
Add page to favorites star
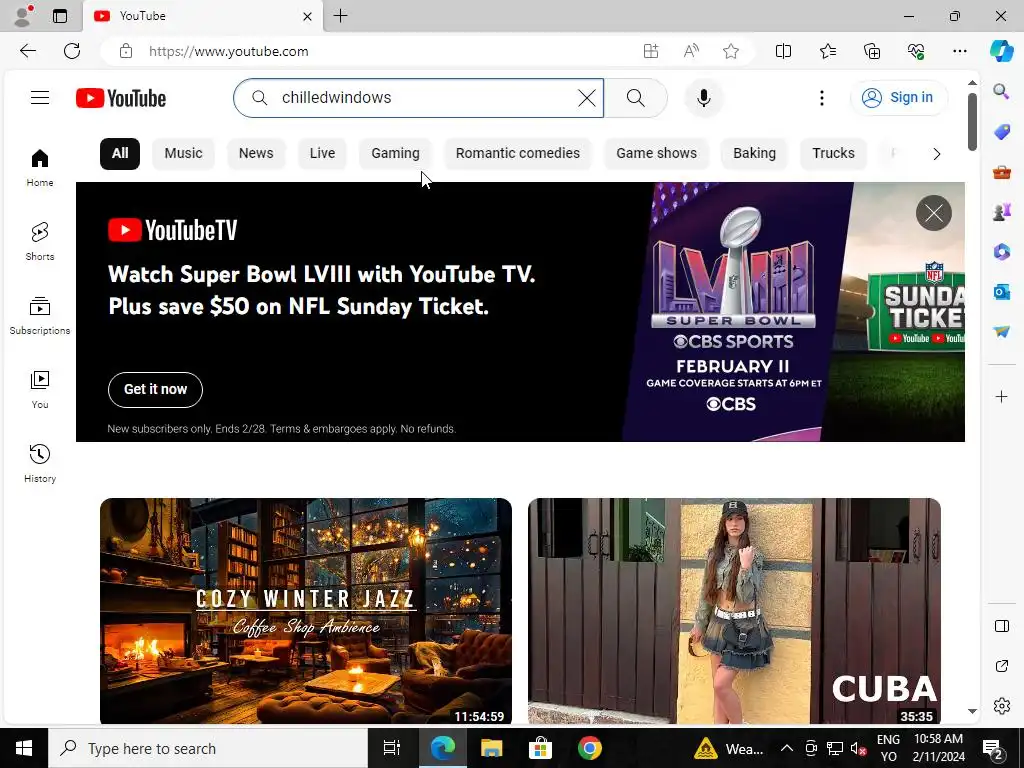(731, 52)
